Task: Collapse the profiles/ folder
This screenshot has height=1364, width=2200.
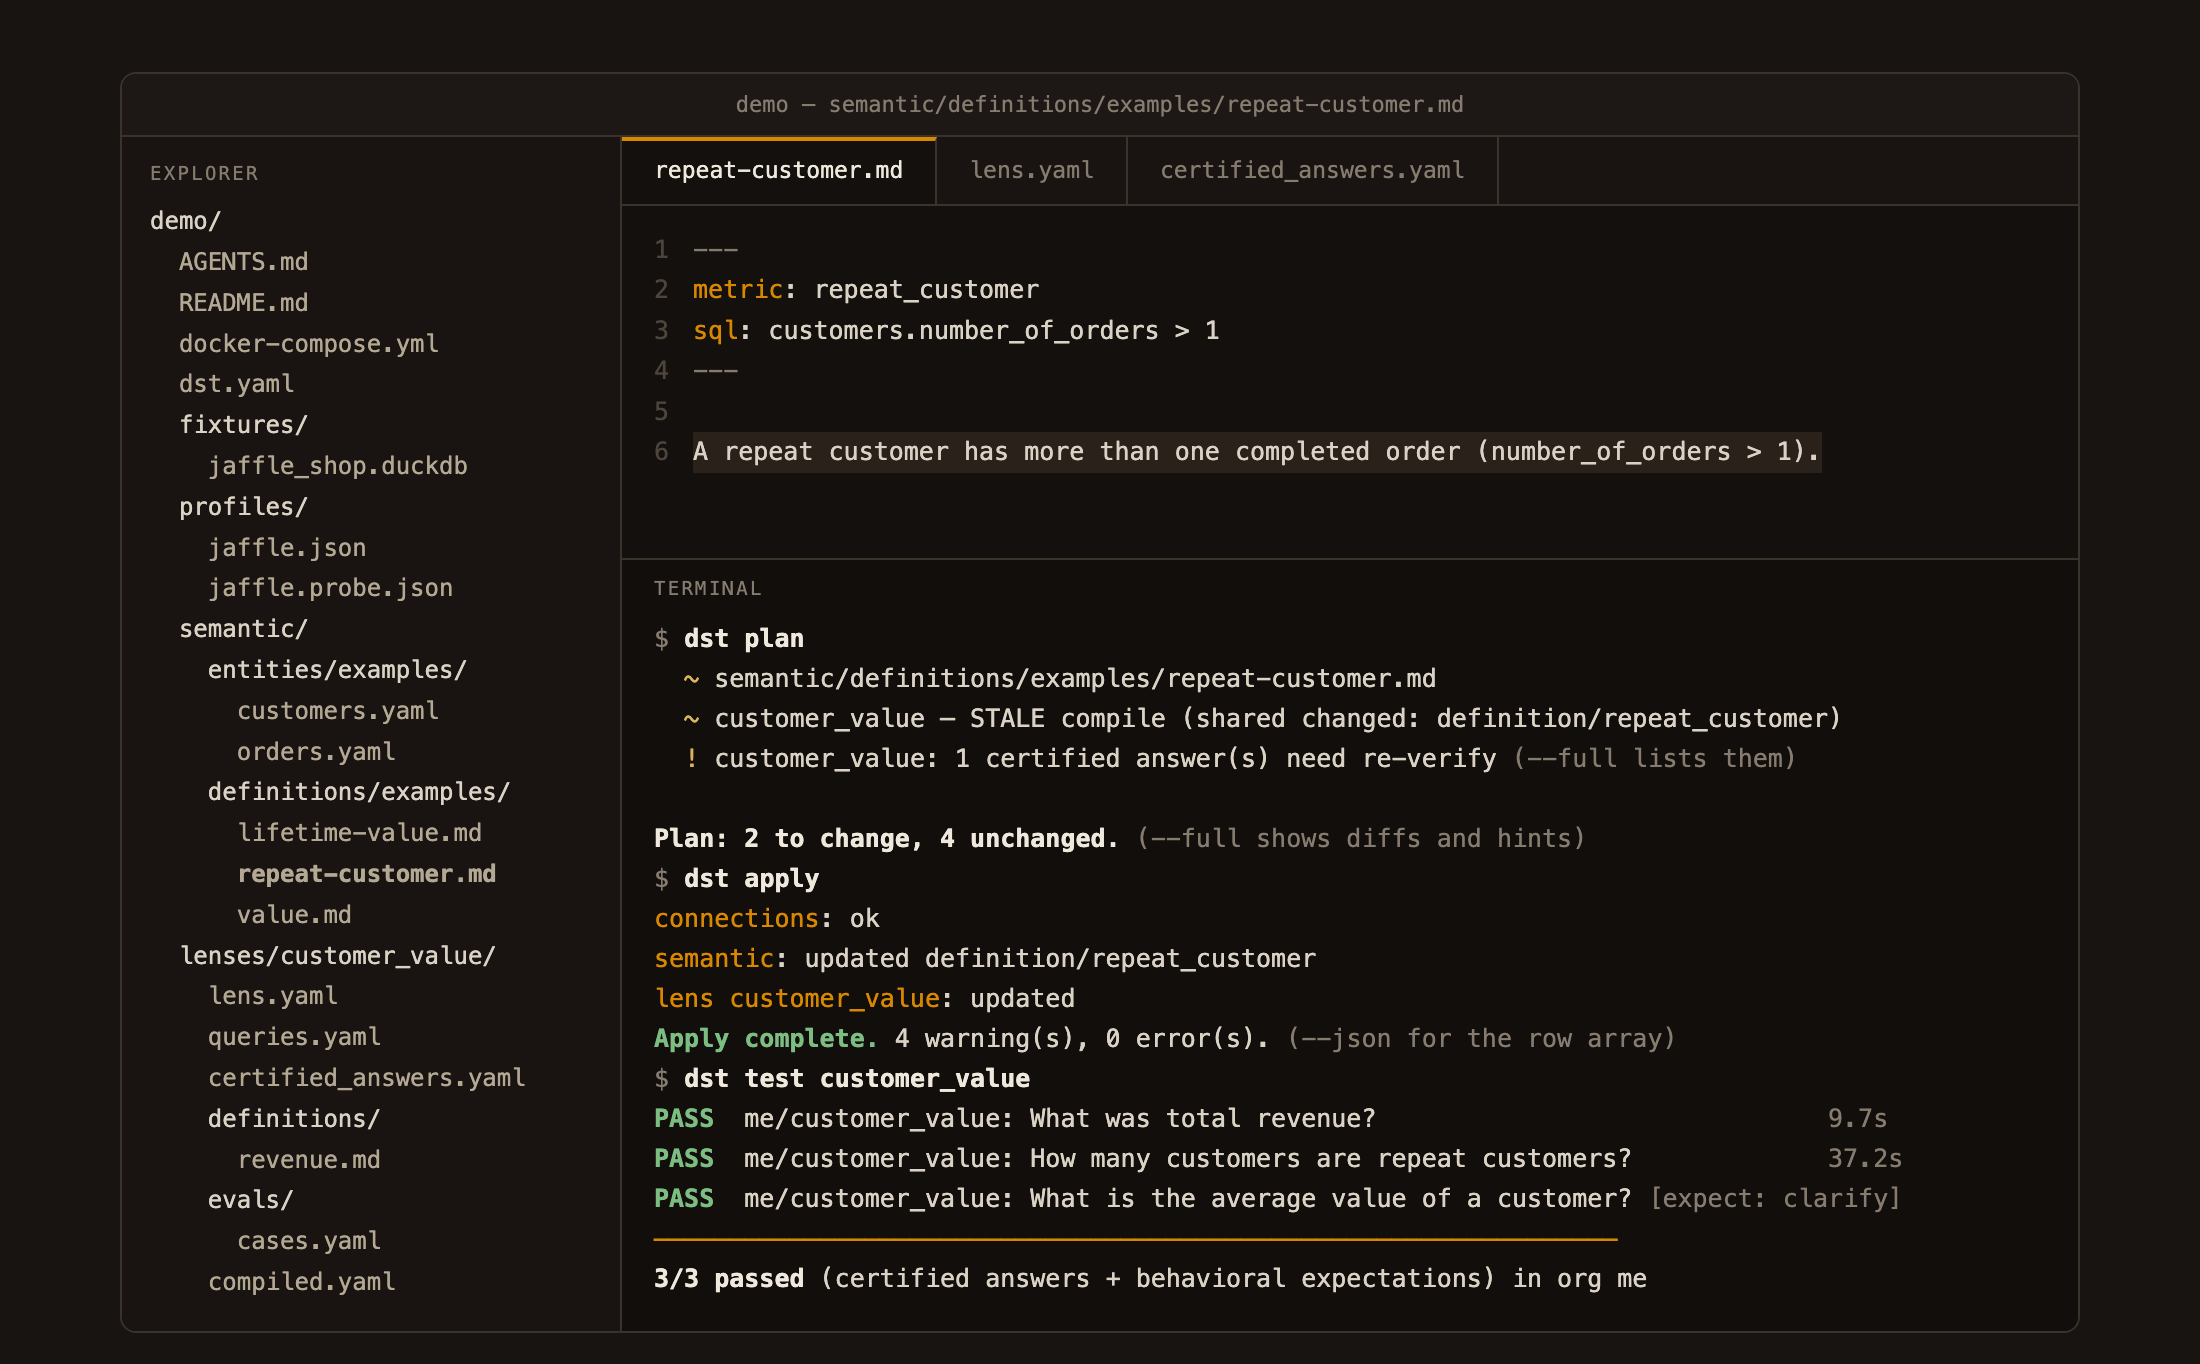Action: [x=243, y=507]
